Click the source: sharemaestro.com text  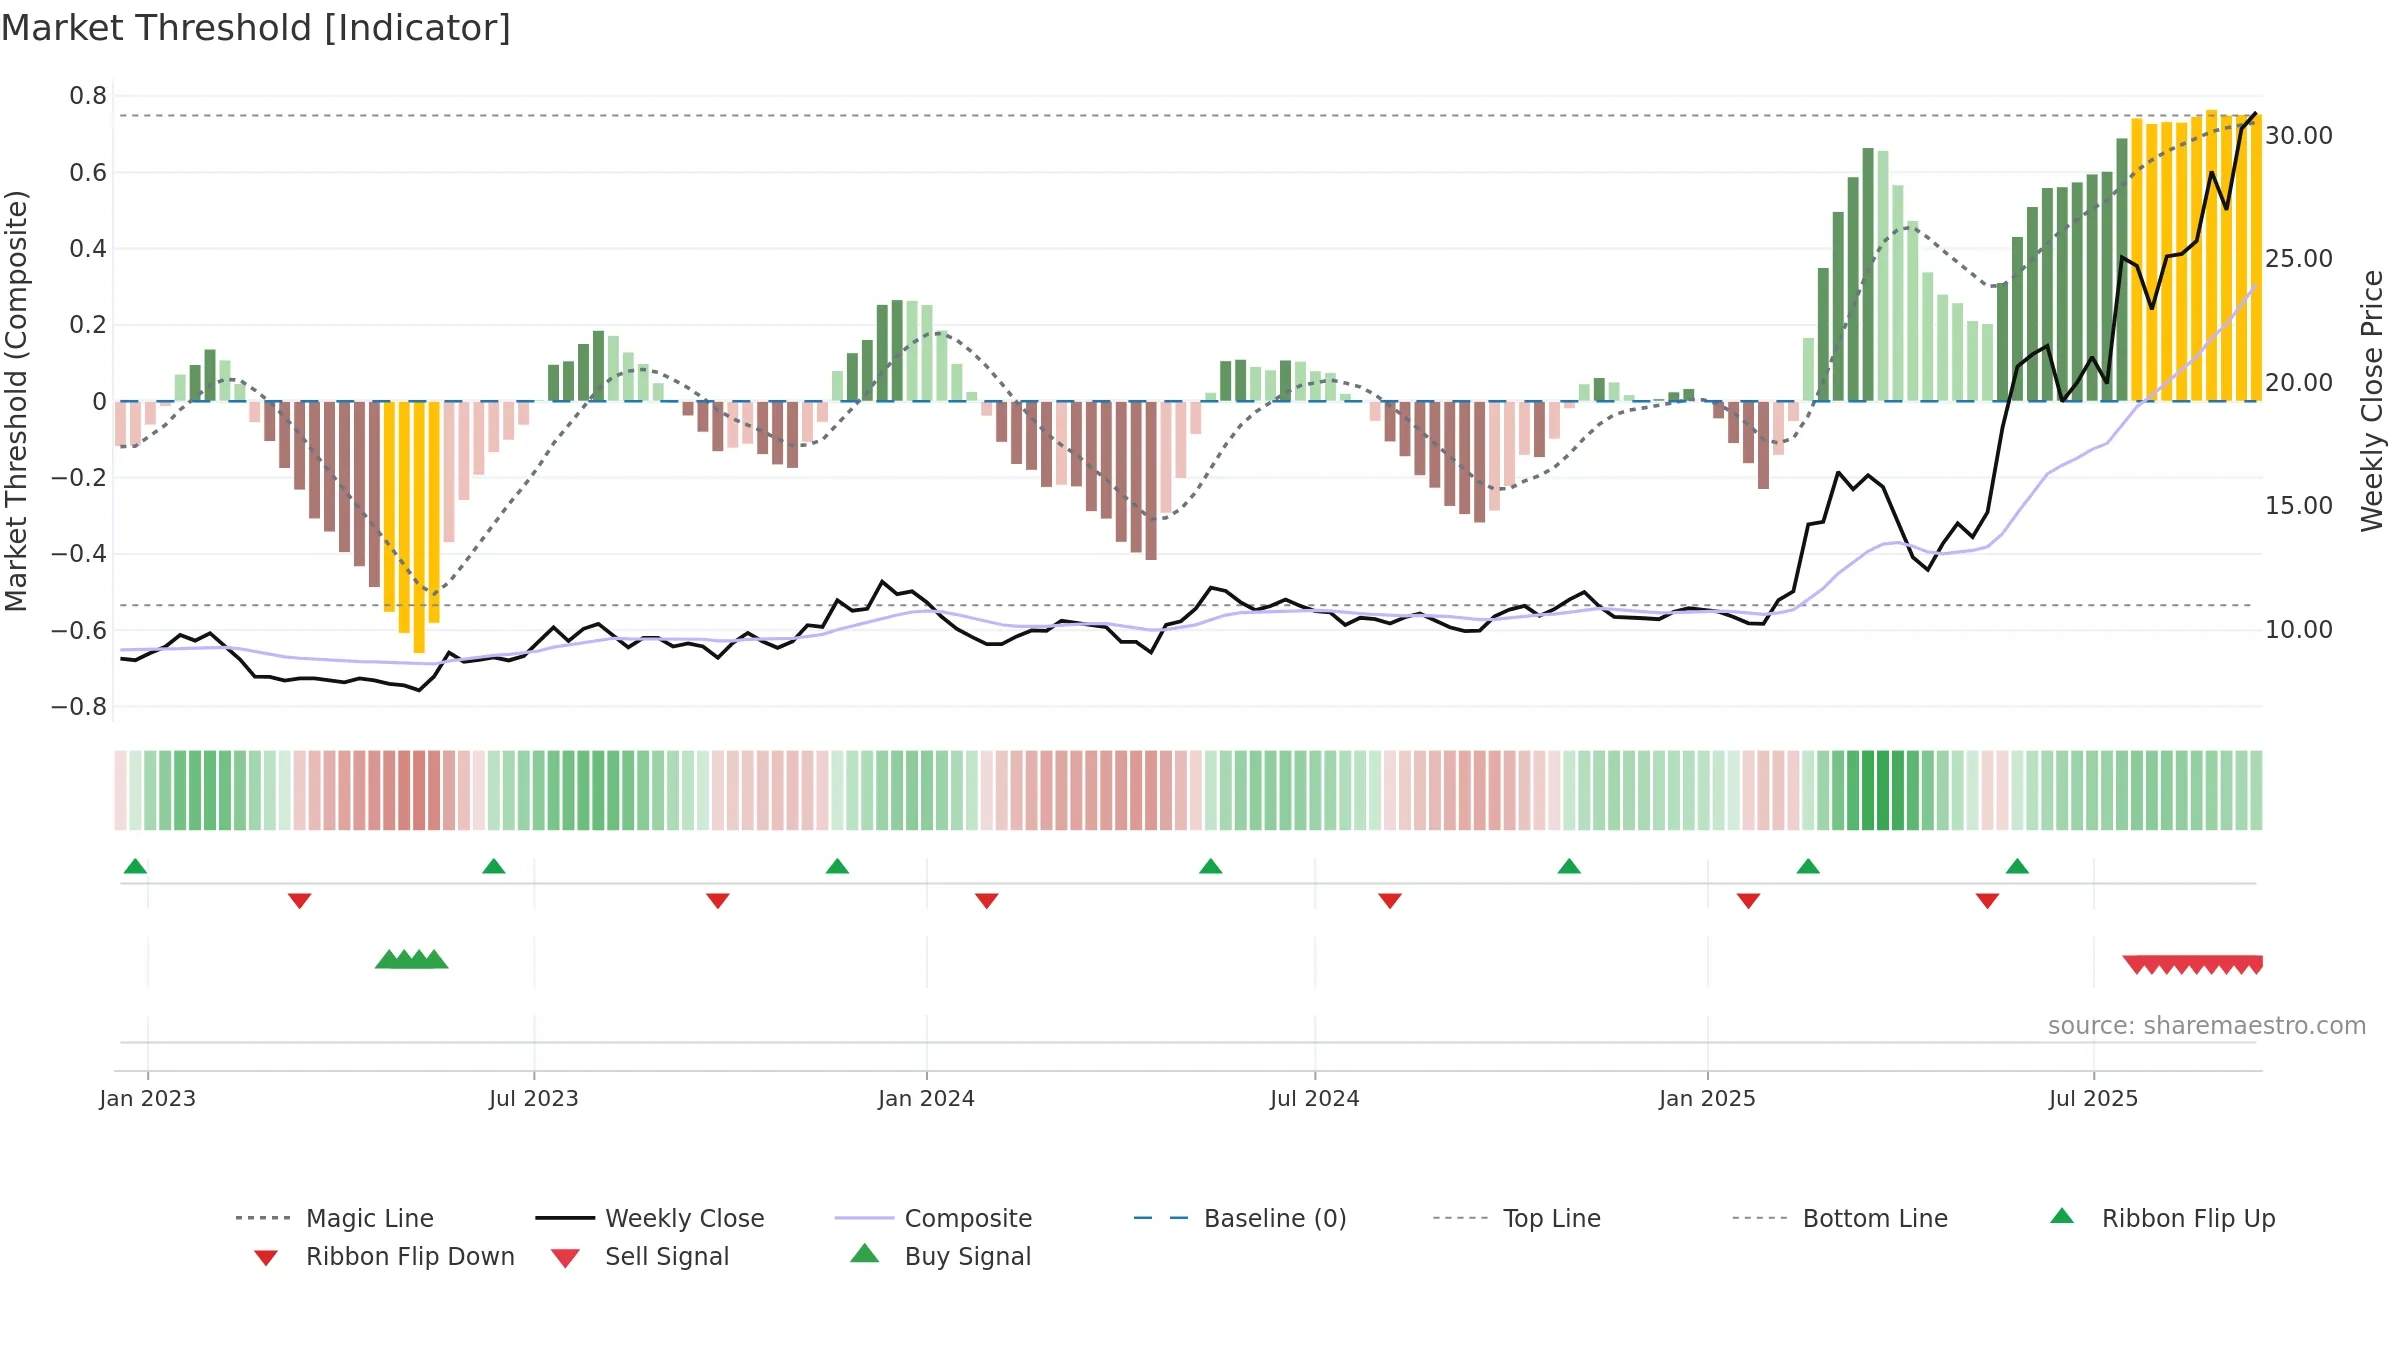2206,1025
